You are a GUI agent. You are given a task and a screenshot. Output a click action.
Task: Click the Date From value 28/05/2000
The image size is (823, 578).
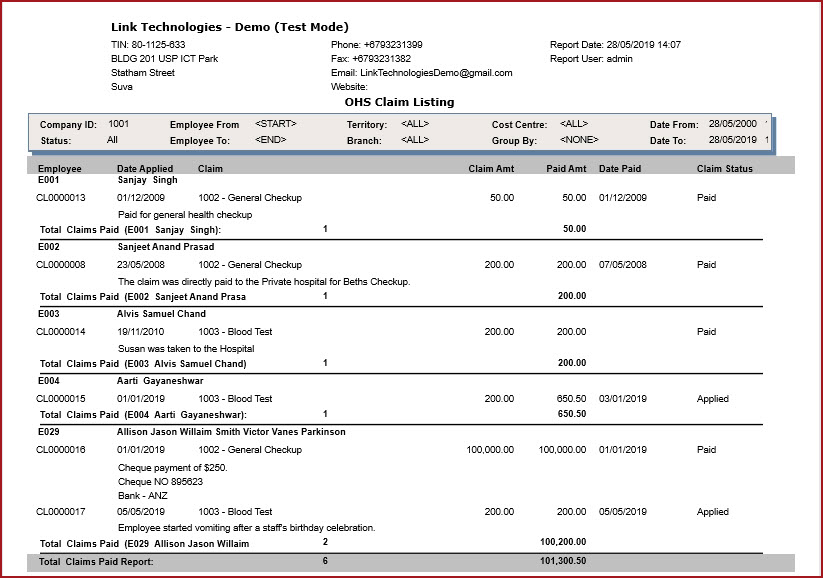(x=731, y=124)
